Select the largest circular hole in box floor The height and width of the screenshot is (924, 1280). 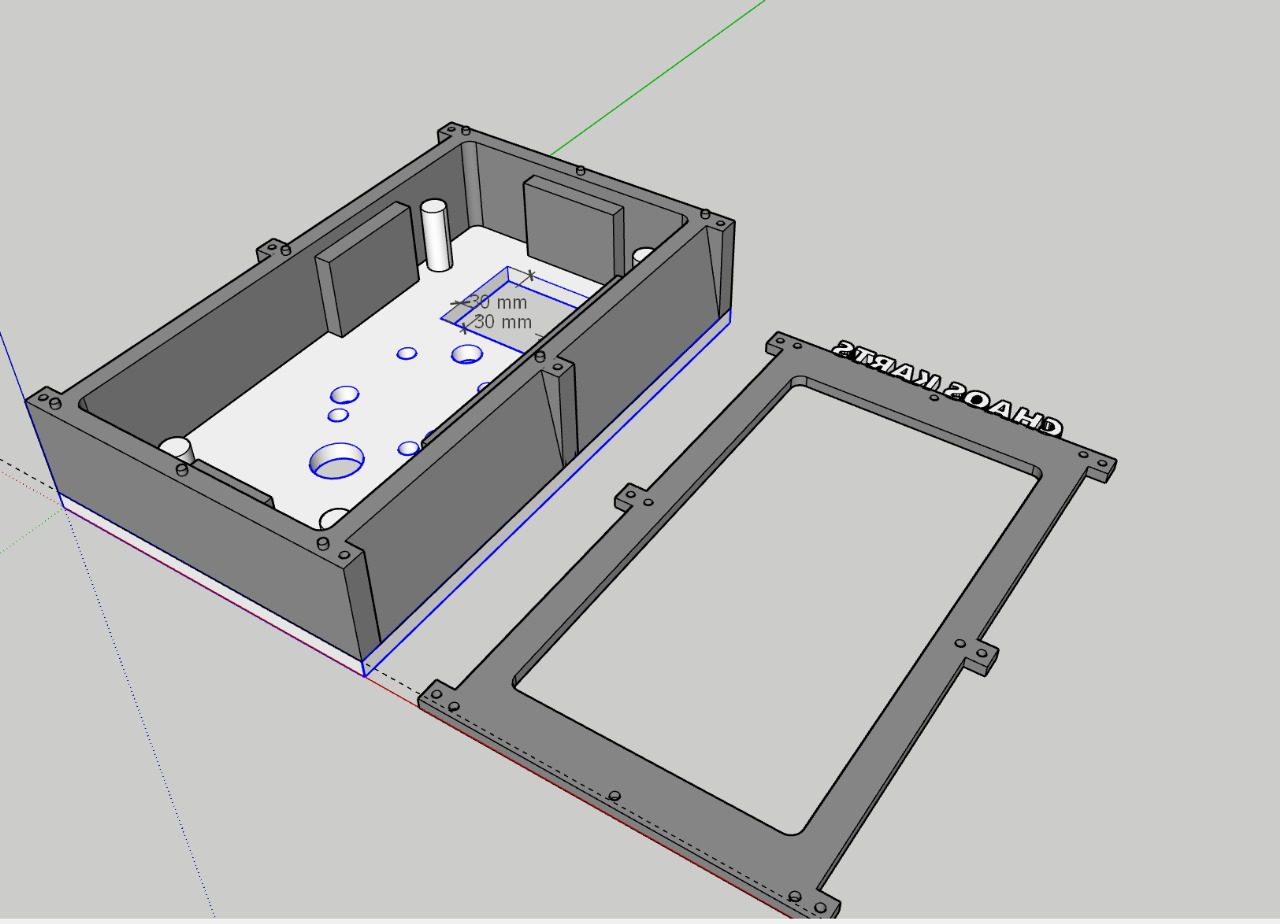pos(336,461)
